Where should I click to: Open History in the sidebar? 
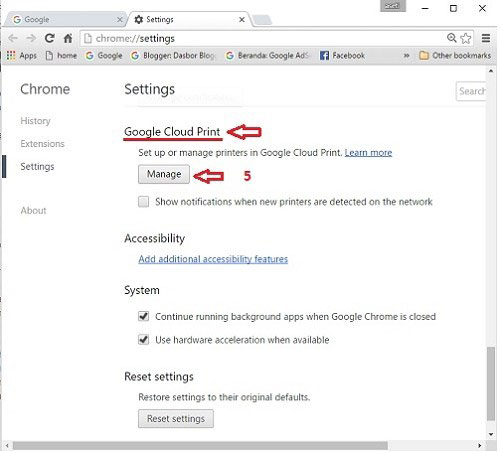pyautogui.click(x=35, y=121)
